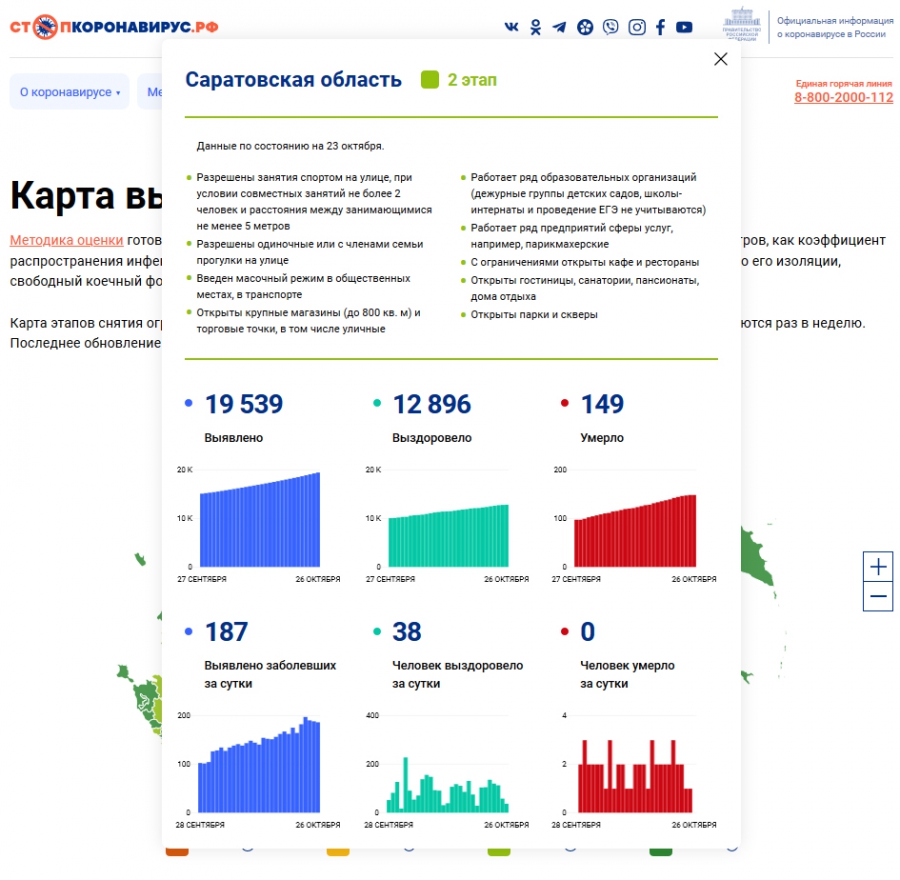Viewport: 900px width, 880px height.
Task: Open the Instagram page icon
Action: (x=637, y=27)
